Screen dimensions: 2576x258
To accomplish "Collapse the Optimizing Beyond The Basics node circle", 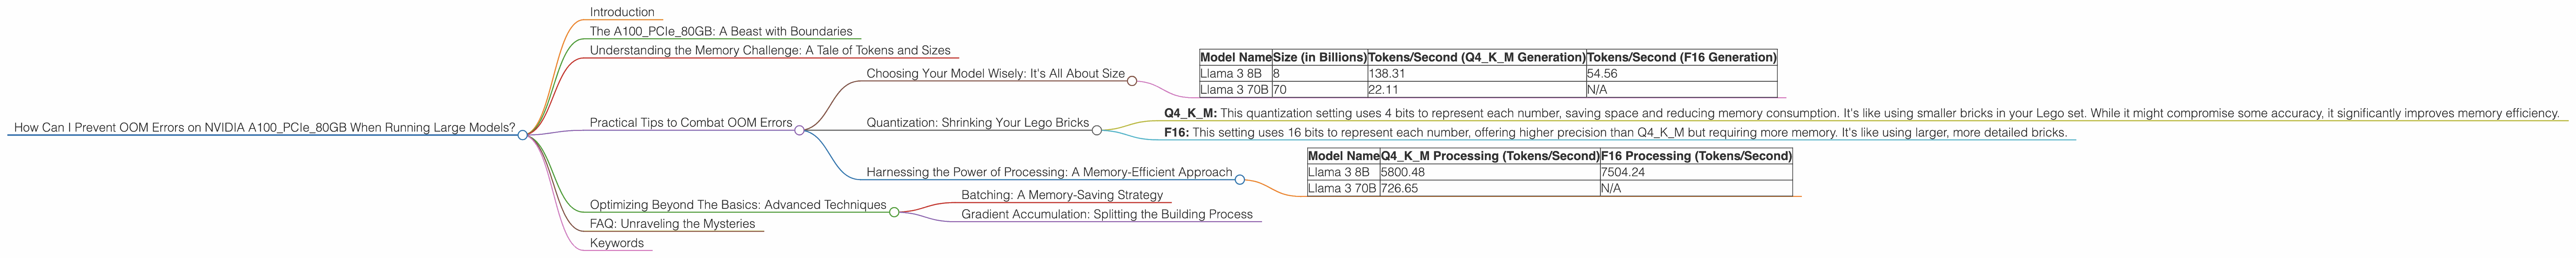I will pyautogui.click(x=894, y=212).
